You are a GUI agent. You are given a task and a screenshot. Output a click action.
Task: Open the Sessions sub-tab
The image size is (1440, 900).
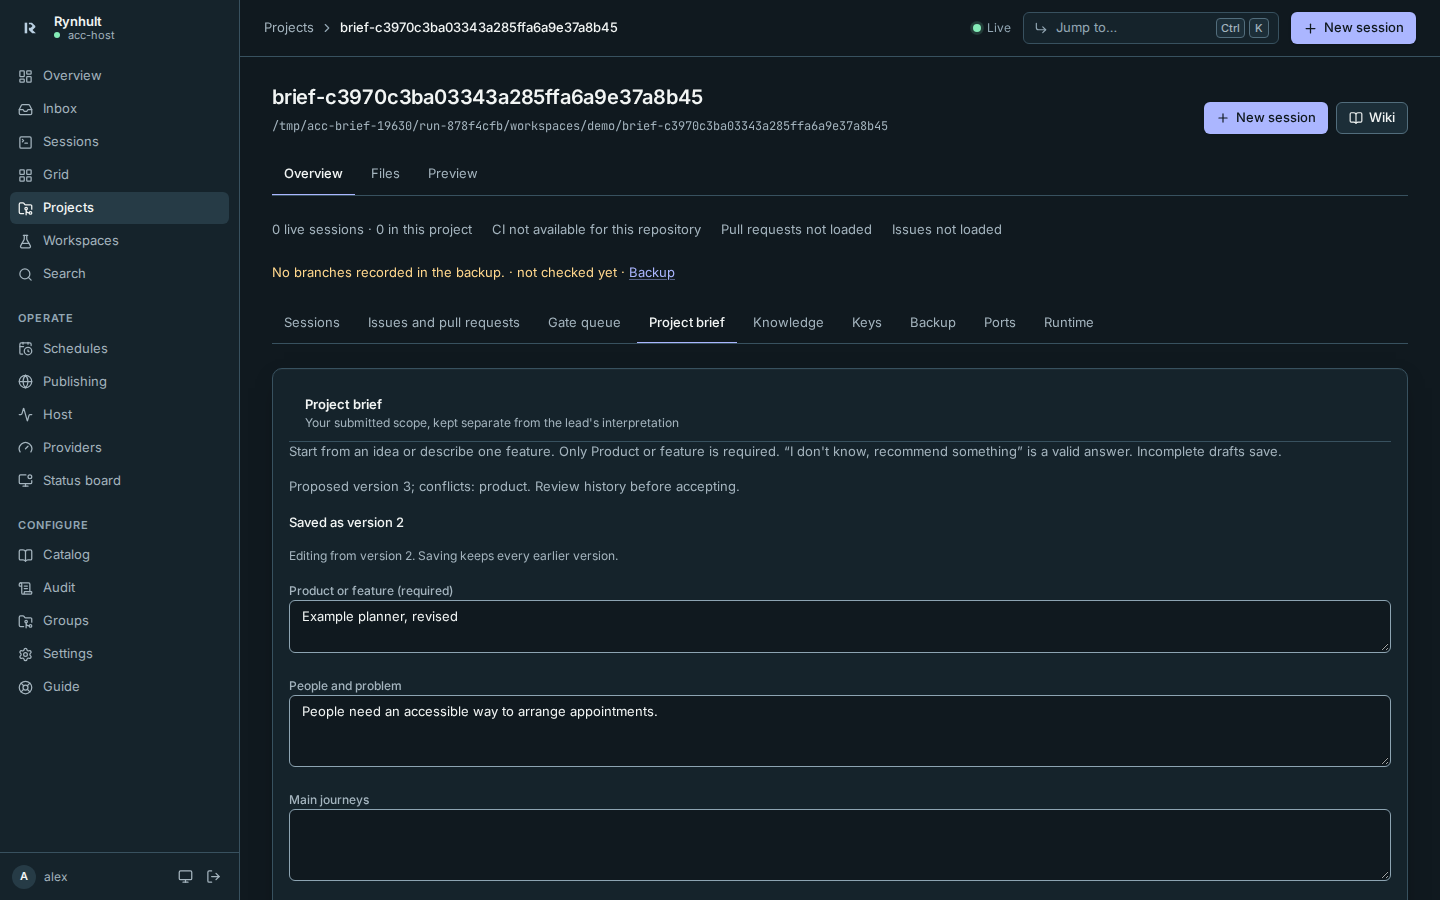point(312,323)
